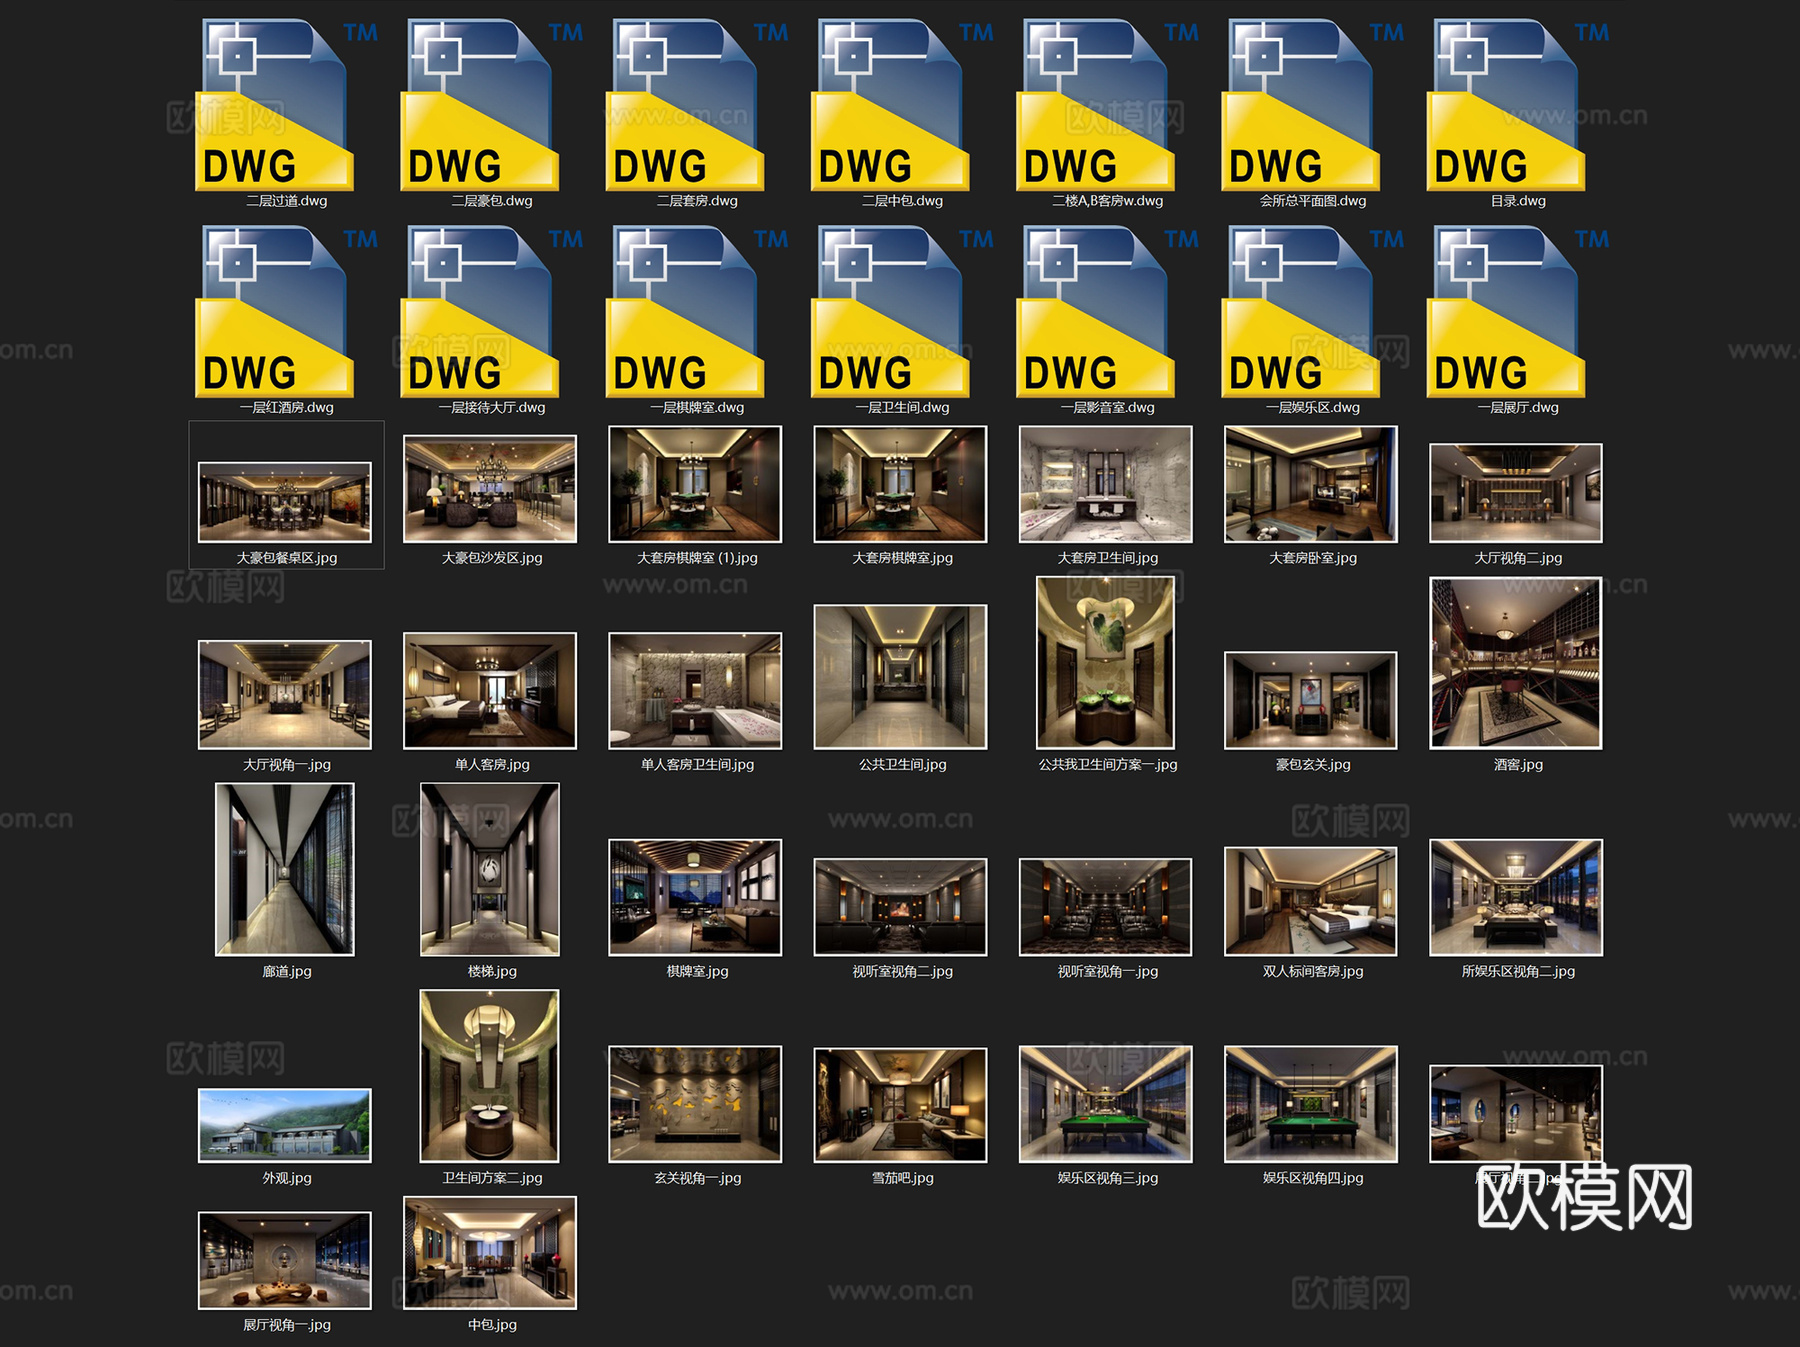The image size is (1800, 1347).
Task: Open the 楼梯.jpg thumbnail
Action: (x=490, y=870)
